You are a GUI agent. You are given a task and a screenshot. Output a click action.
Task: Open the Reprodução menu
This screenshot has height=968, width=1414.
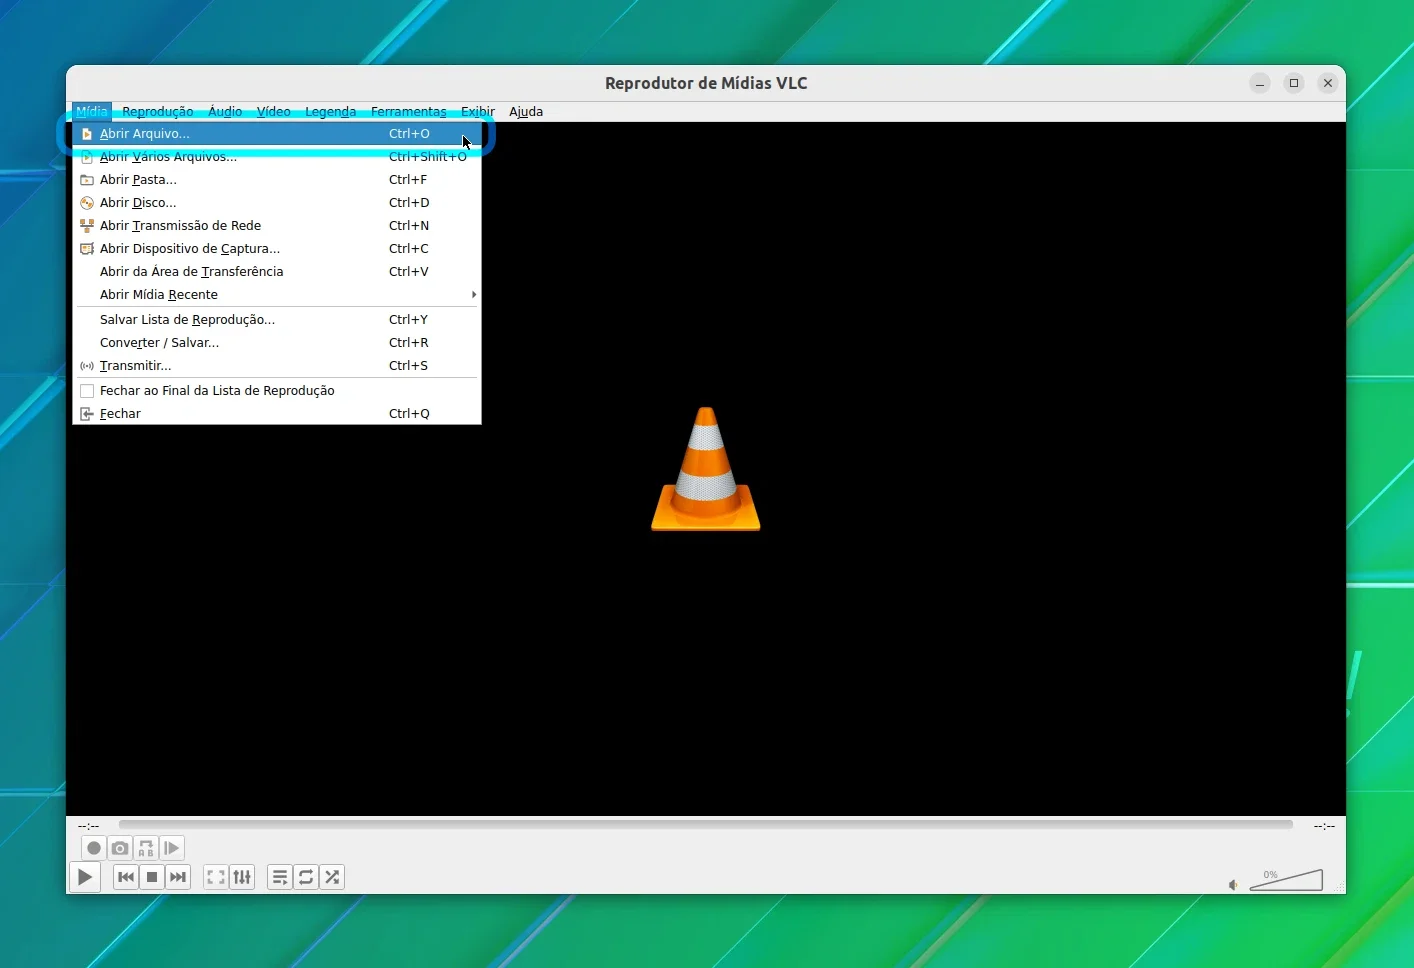coord(157,111)
